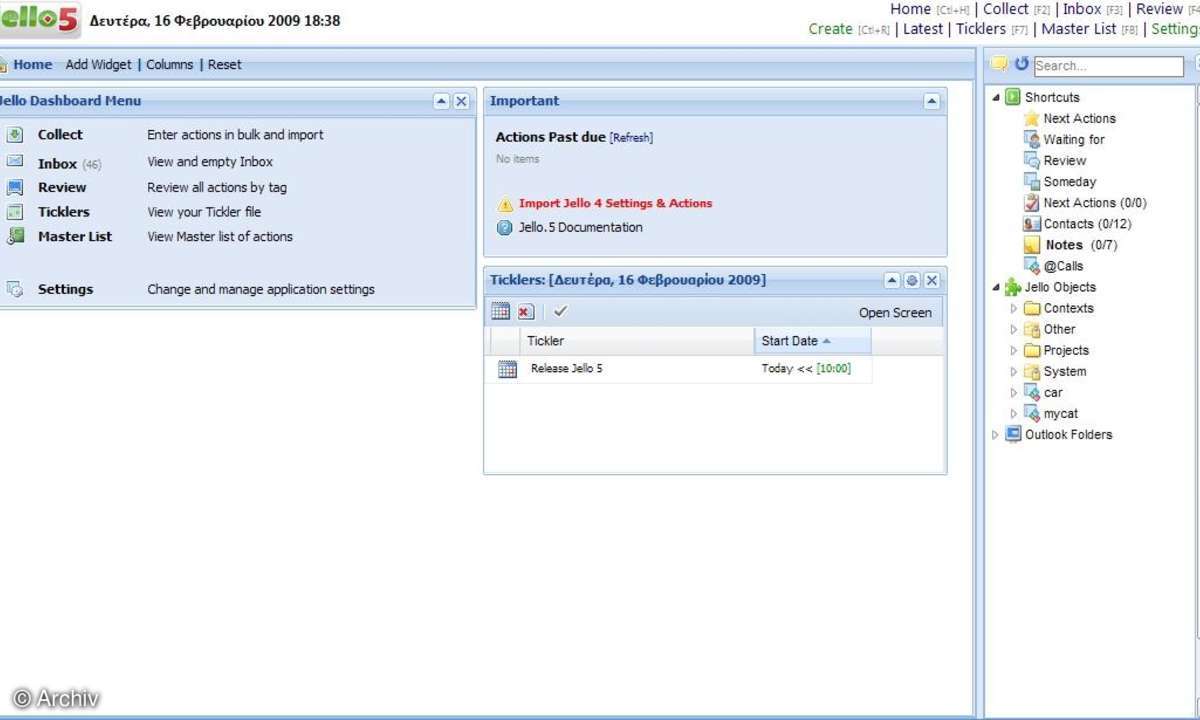This screenshot has height=720, width=1200.
Task: Click the green Shortcuts icon in tree
Action: [x=1013, y=97]
